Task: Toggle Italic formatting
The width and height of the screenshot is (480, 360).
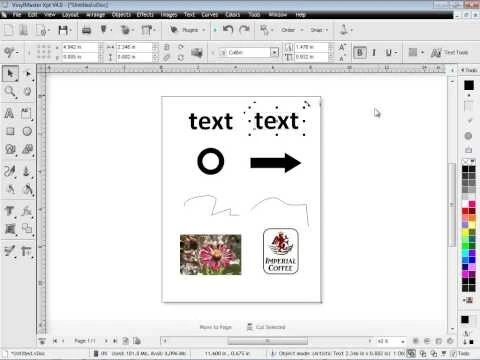Action: point(374,53)
